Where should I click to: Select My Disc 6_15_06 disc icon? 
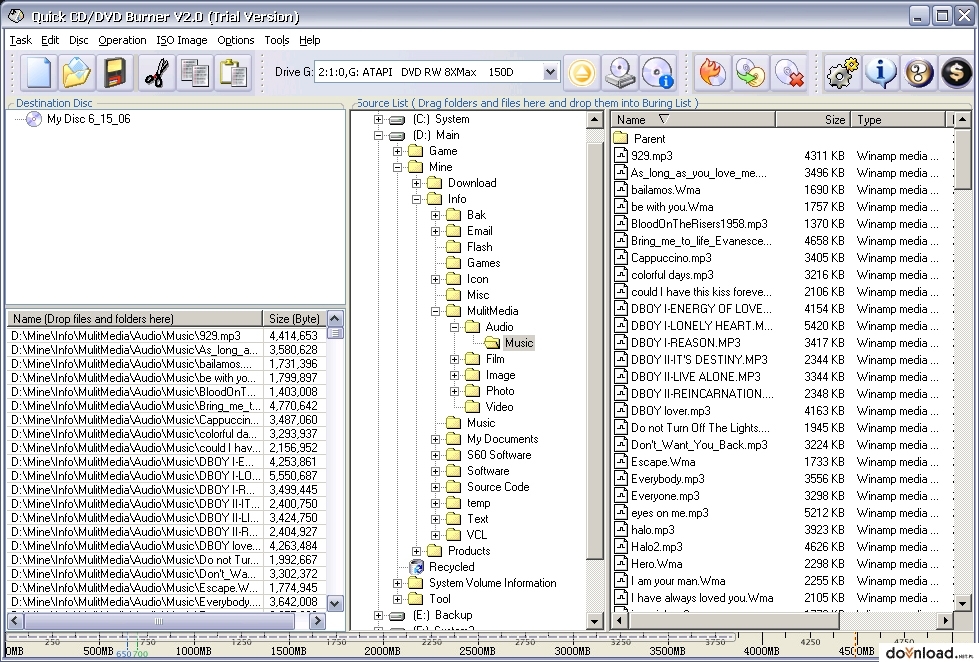34,119
